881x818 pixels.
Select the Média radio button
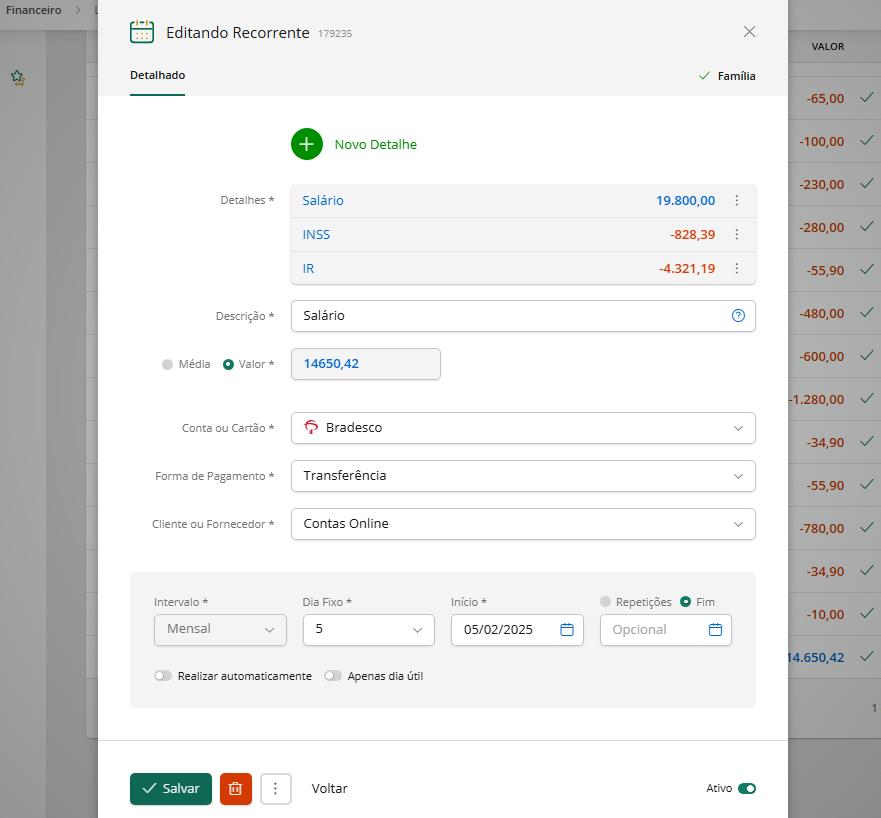(167, 364)
